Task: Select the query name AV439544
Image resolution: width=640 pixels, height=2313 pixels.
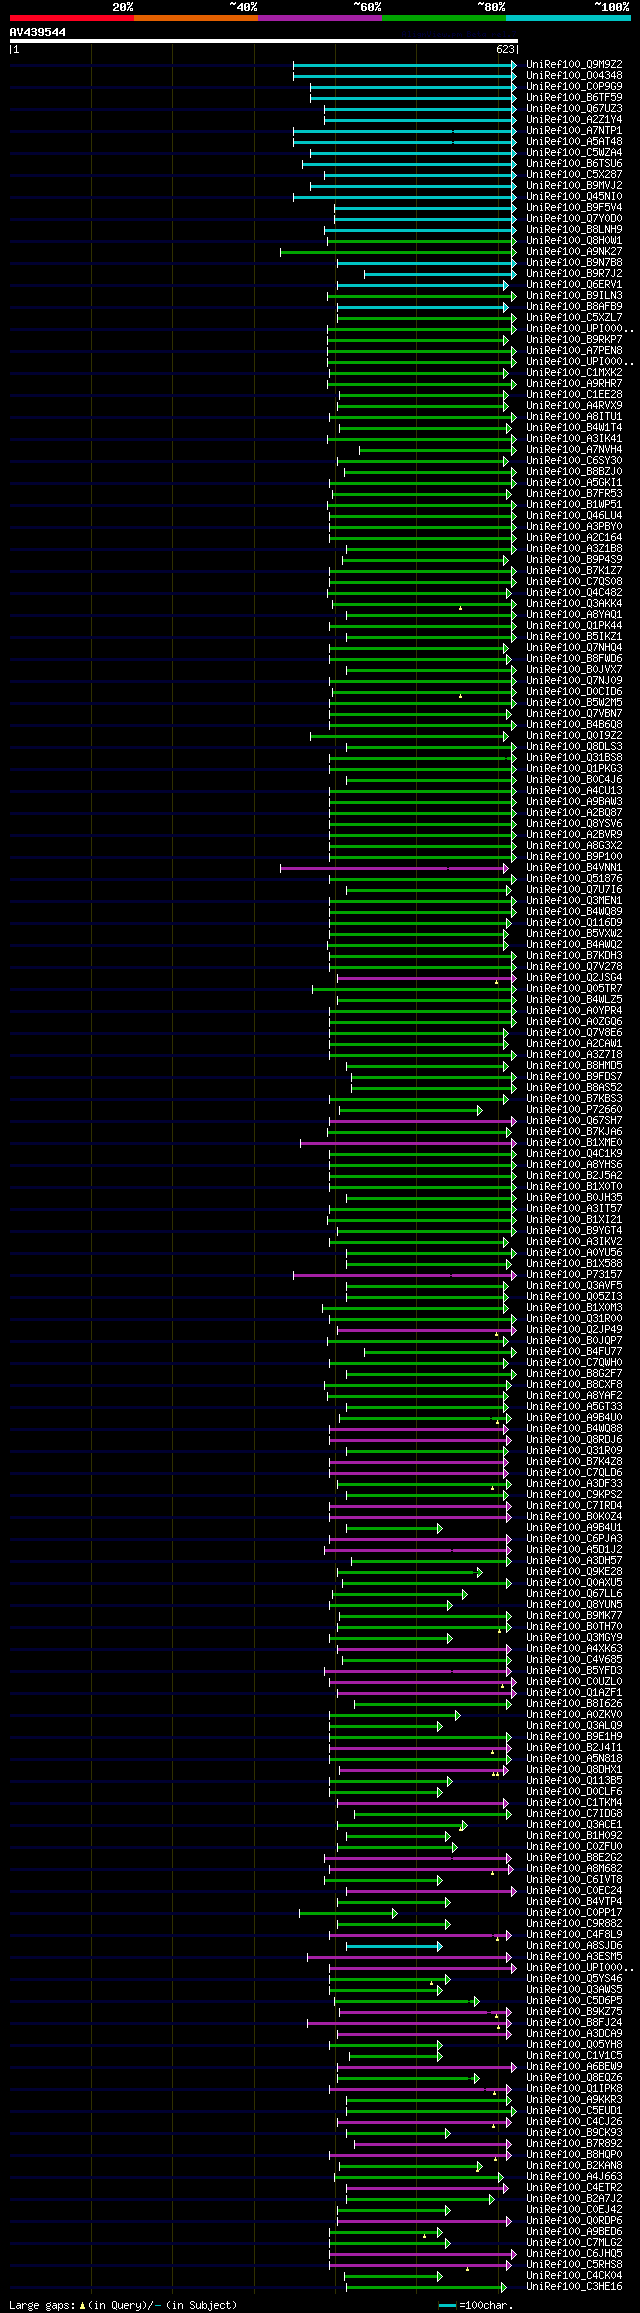Action: [38, 32]
